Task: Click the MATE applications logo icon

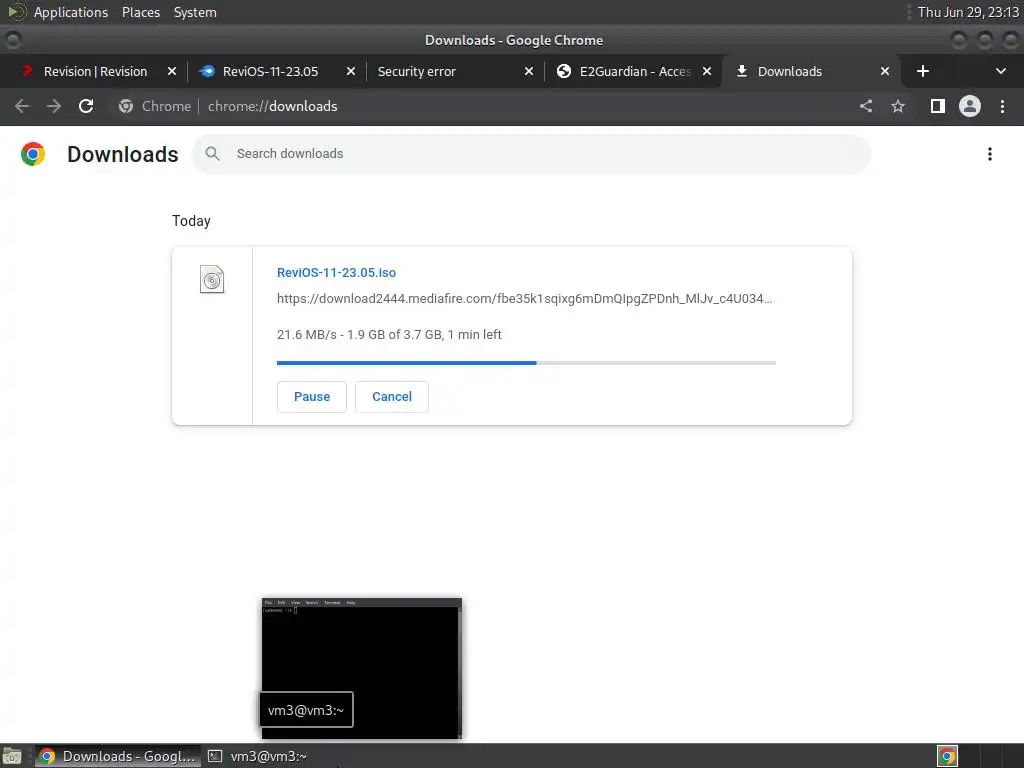Action: [x=16, y=12]
